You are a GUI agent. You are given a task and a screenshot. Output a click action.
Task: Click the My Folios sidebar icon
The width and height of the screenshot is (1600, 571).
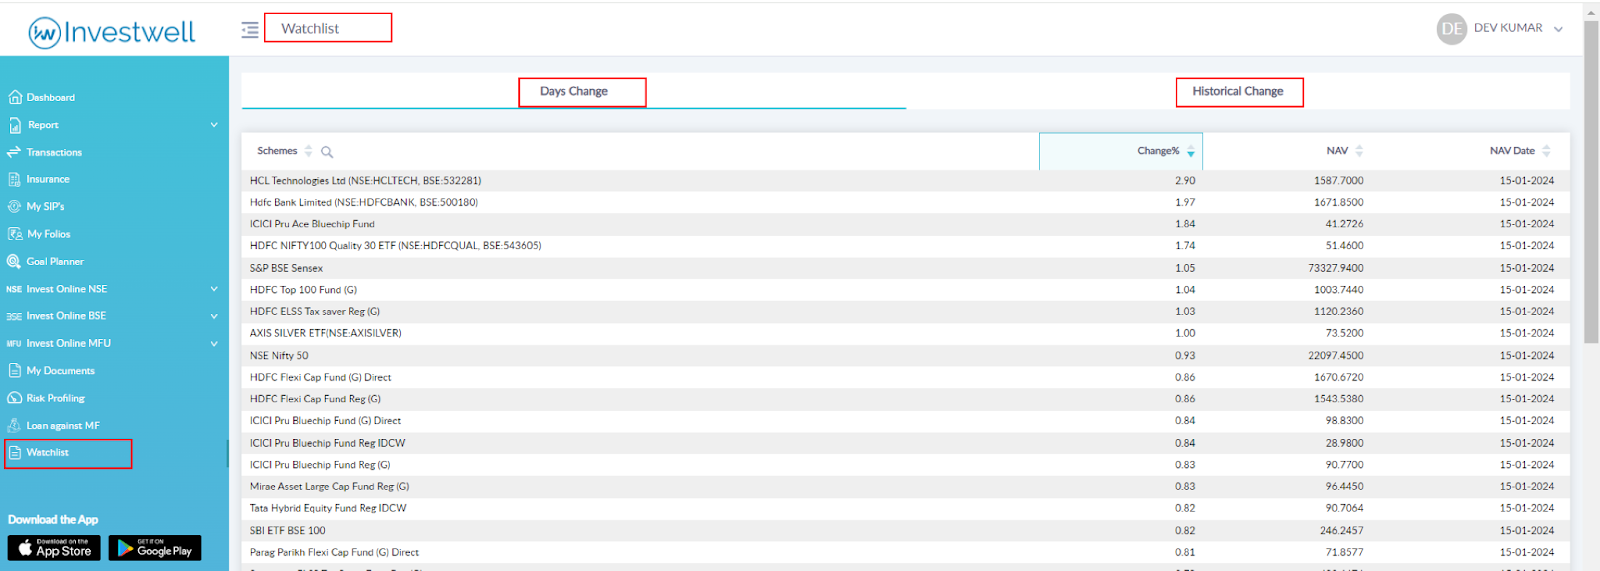click(x=15, y=234)
